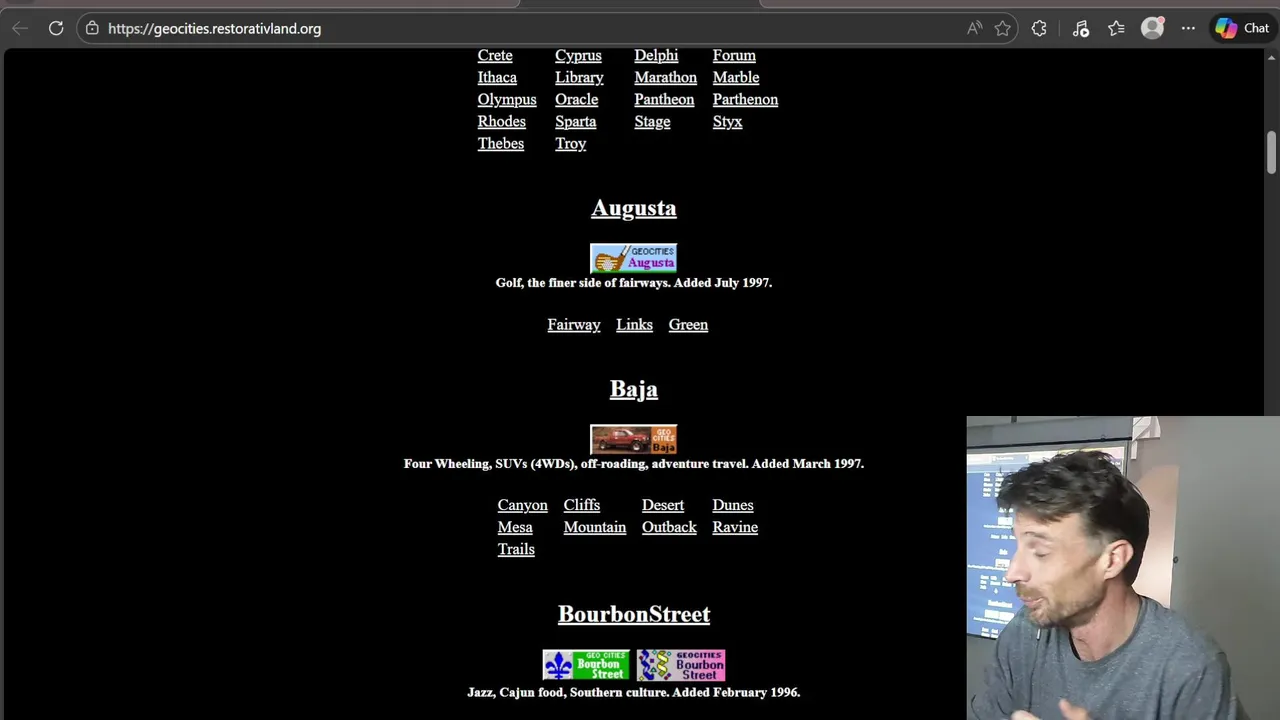Viewport: 1280px width, 720px height.
Task: Click the scrollbar up arrow
Action: (1271, 57)
